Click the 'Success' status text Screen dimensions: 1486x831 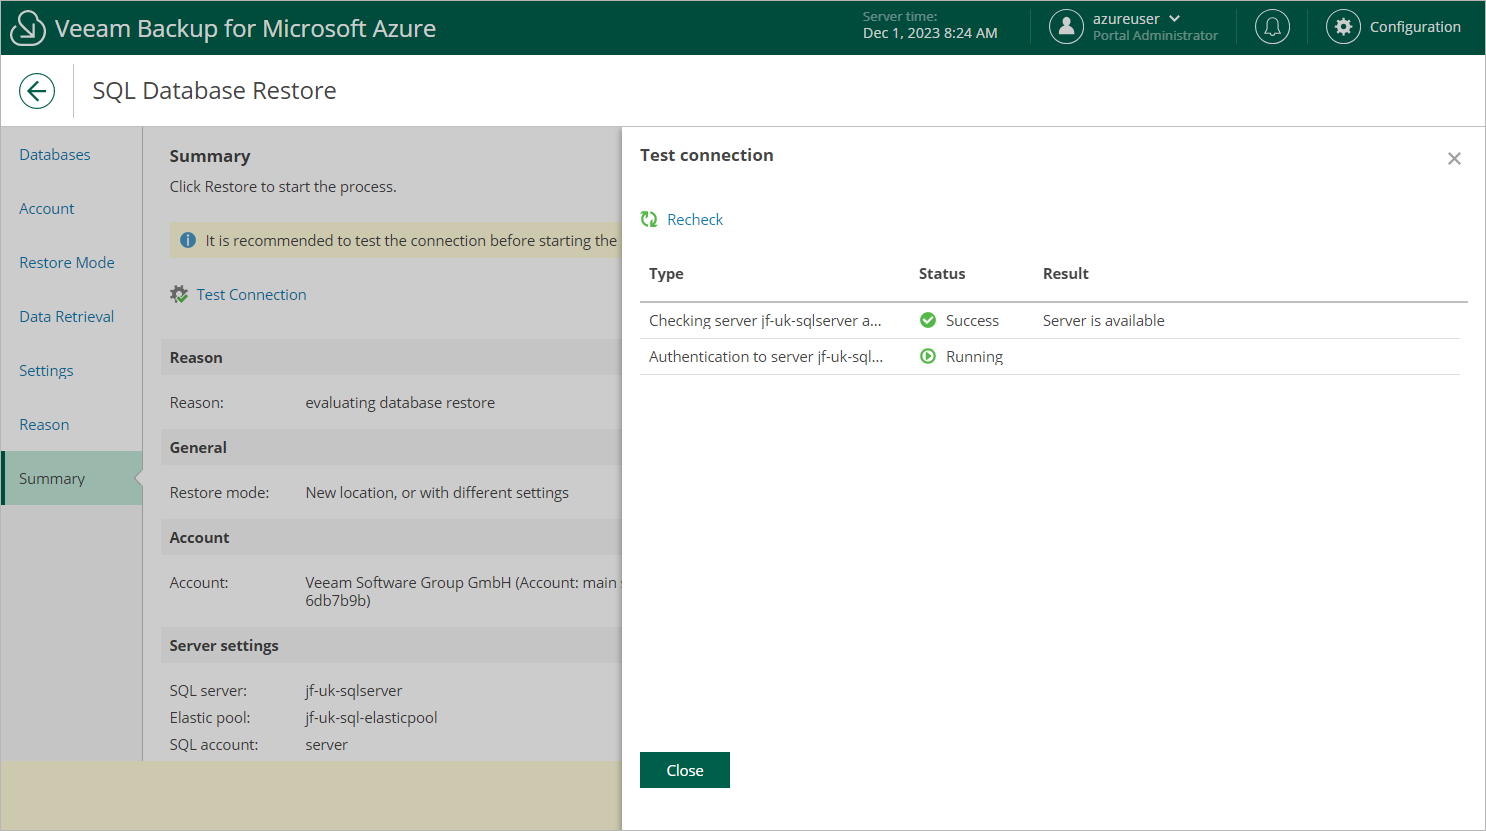(x=972, y=321)
